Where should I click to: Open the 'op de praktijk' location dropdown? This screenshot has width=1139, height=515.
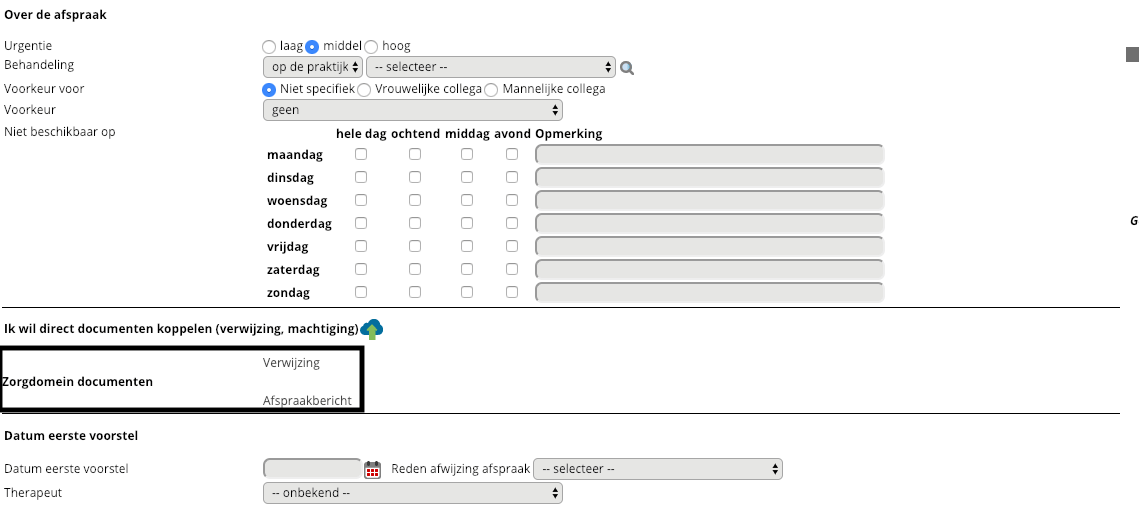point(311,67)
